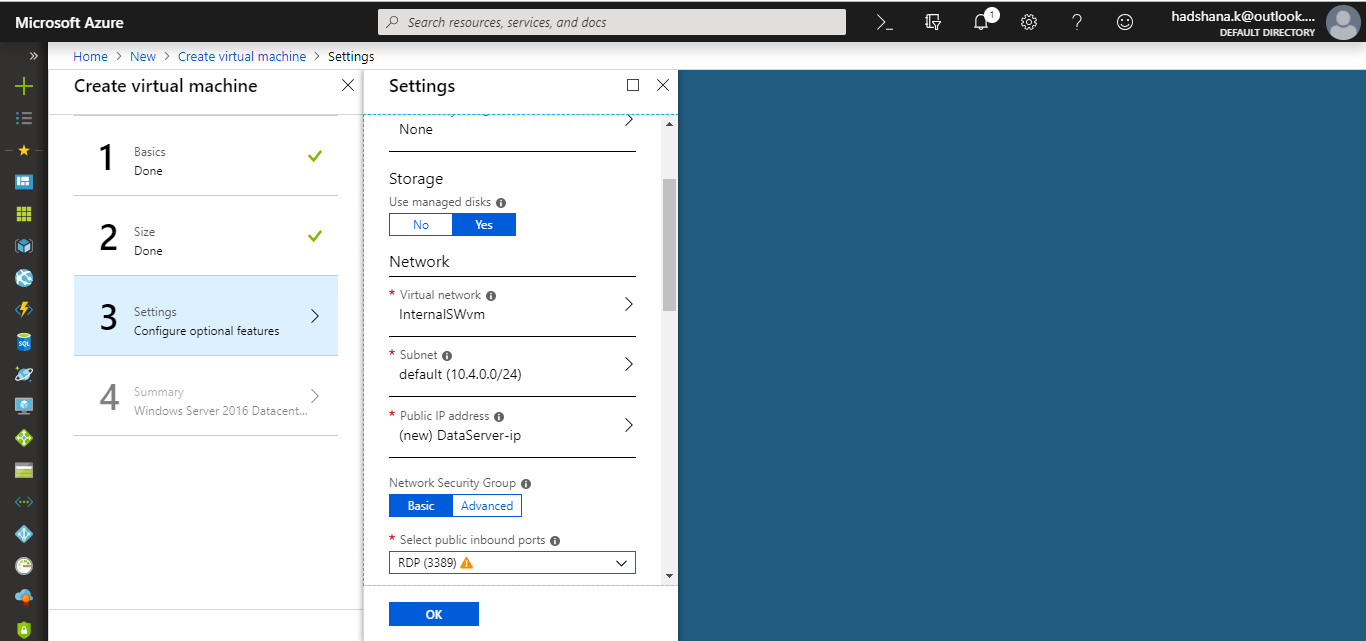Close the Create virtual machine blade
The image size is (1366, 641).
(x=348, y=85)
